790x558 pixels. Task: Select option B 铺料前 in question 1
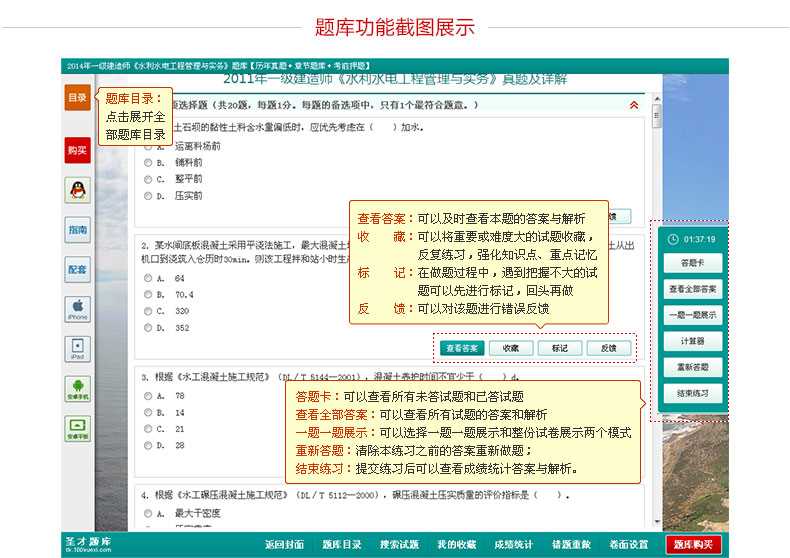(148, 161)
